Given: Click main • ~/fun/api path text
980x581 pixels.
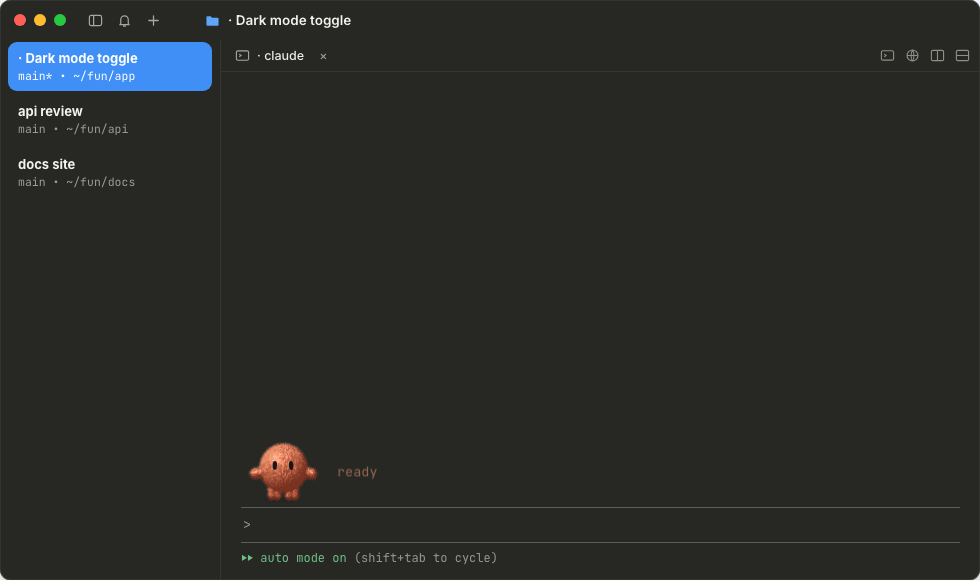Looking at the screenshot, I should [x=73, y=129].
